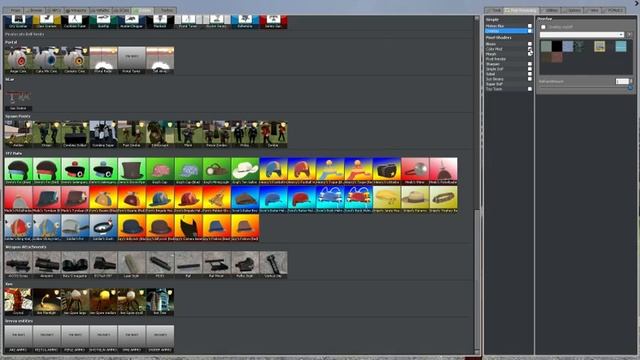
Task: Toggle the Sharpen checkbox
Action: coord(530,64)
